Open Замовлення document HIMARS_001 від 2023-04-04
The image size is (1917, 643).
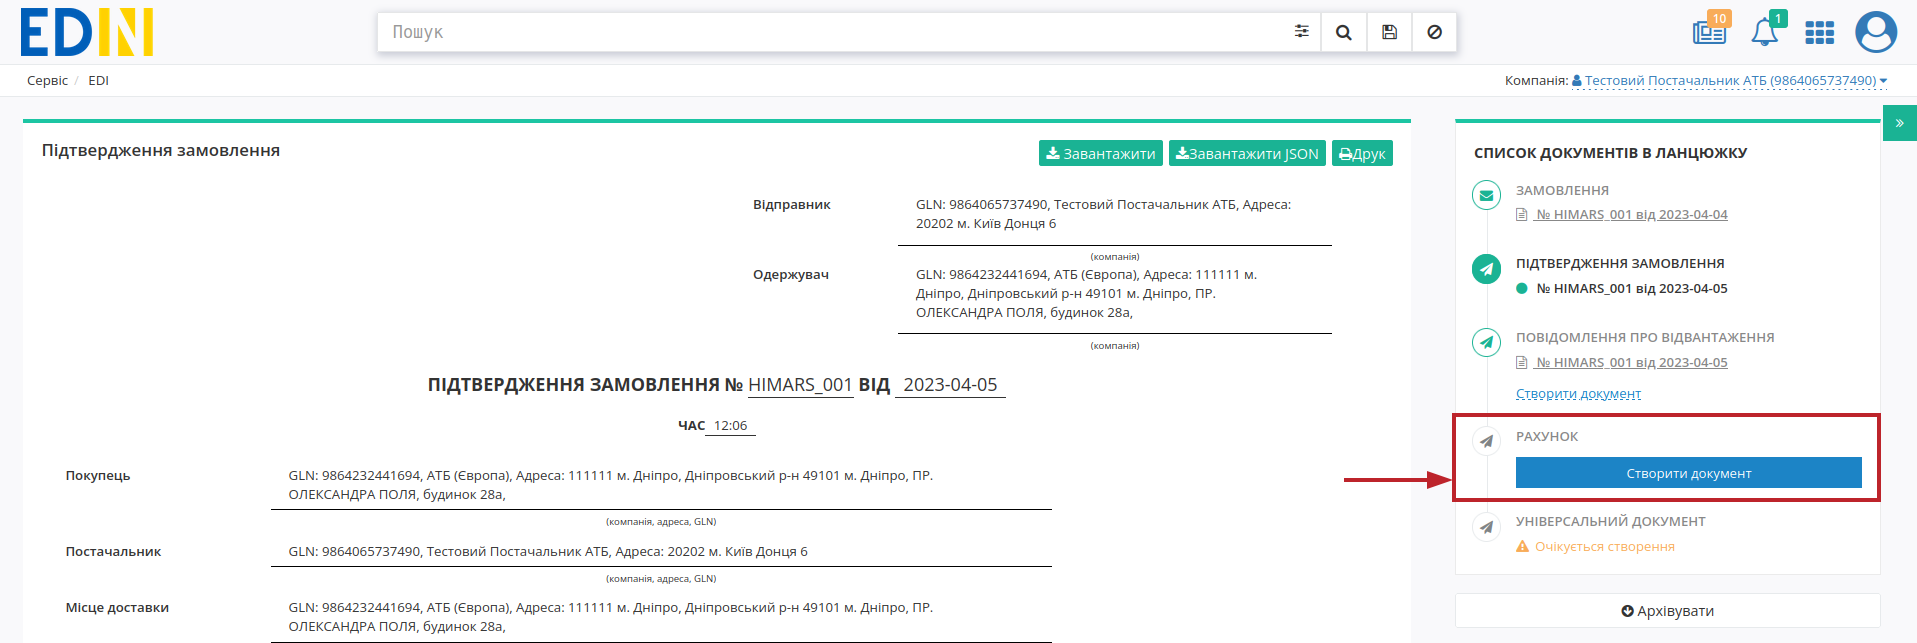[1631, 215]
